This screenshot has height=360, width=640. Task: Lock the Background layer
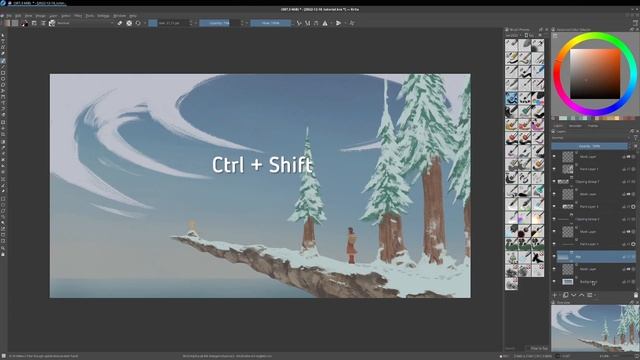click(624, 282)
